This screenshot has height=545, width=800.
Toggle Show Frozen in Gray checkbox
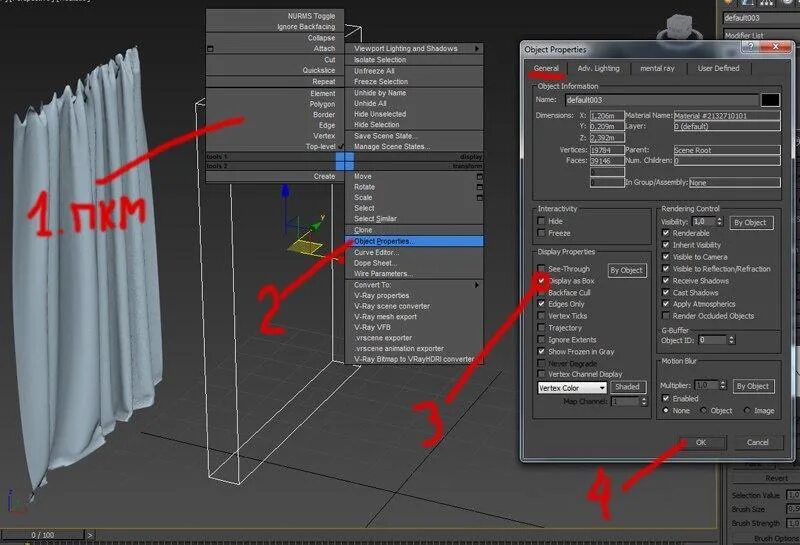(541, 352)
